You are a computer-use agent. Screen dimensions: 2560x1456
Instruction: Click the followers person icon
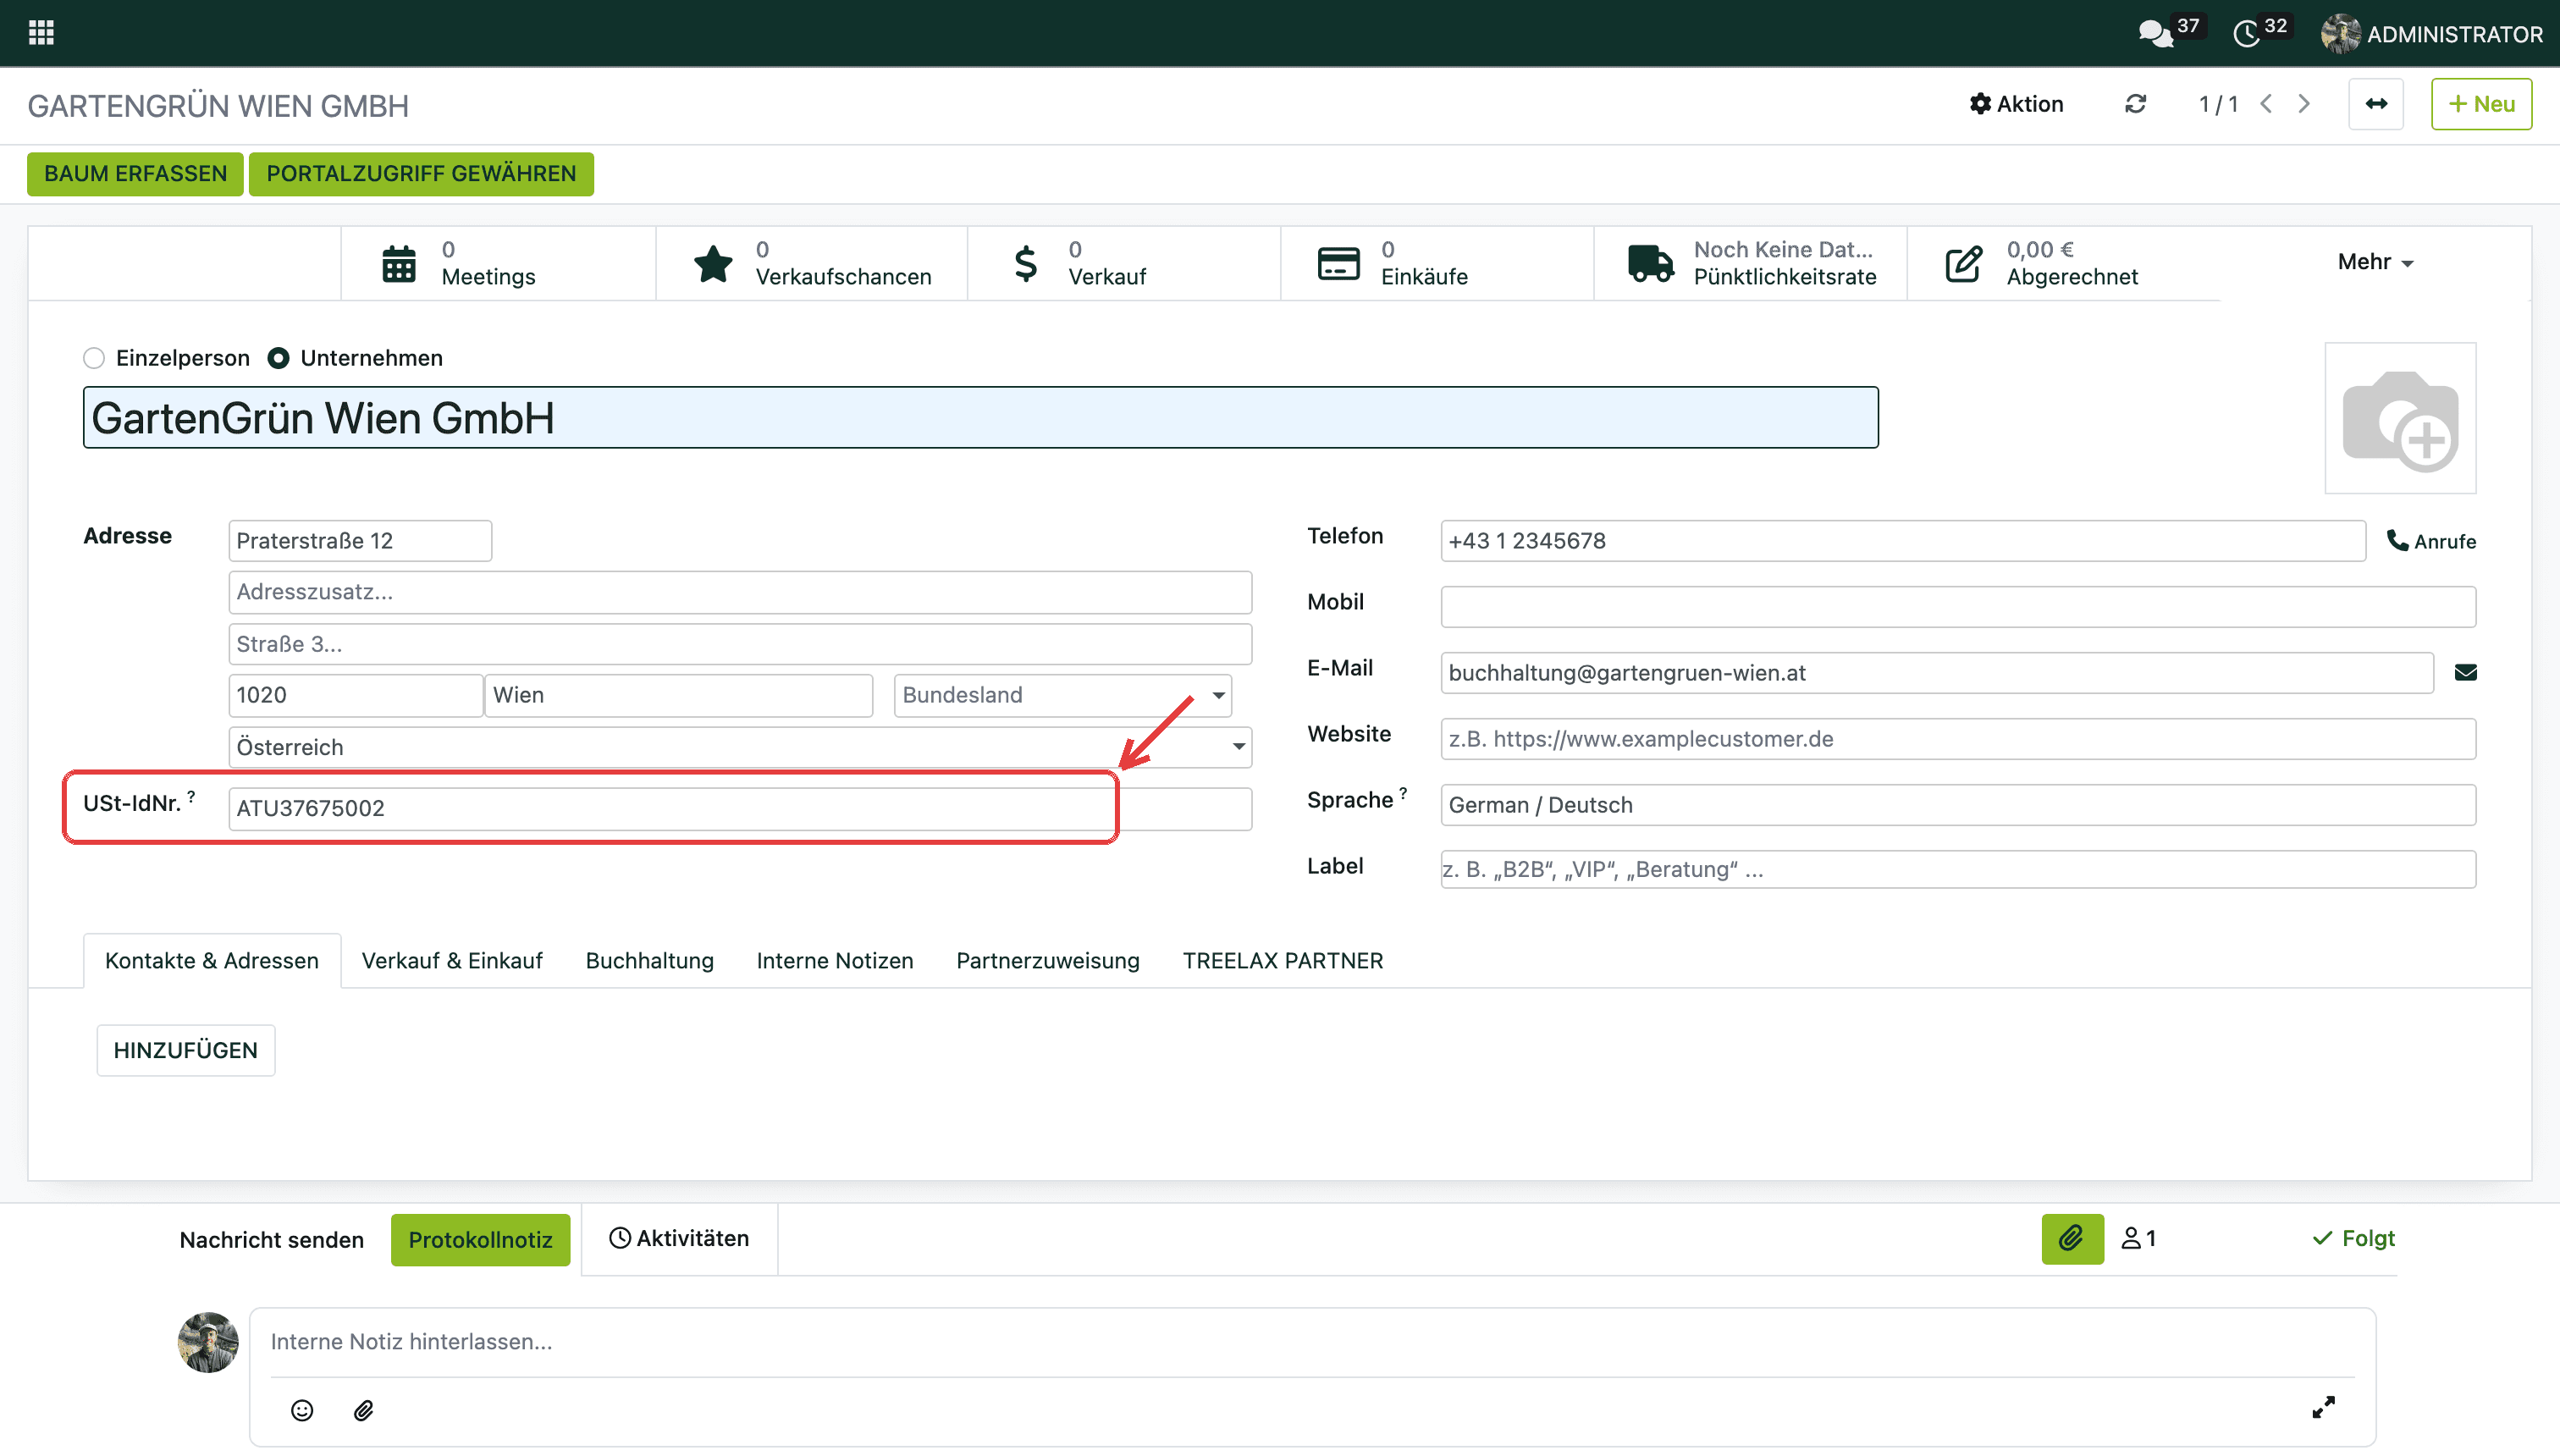(x=2138, y=1239)
